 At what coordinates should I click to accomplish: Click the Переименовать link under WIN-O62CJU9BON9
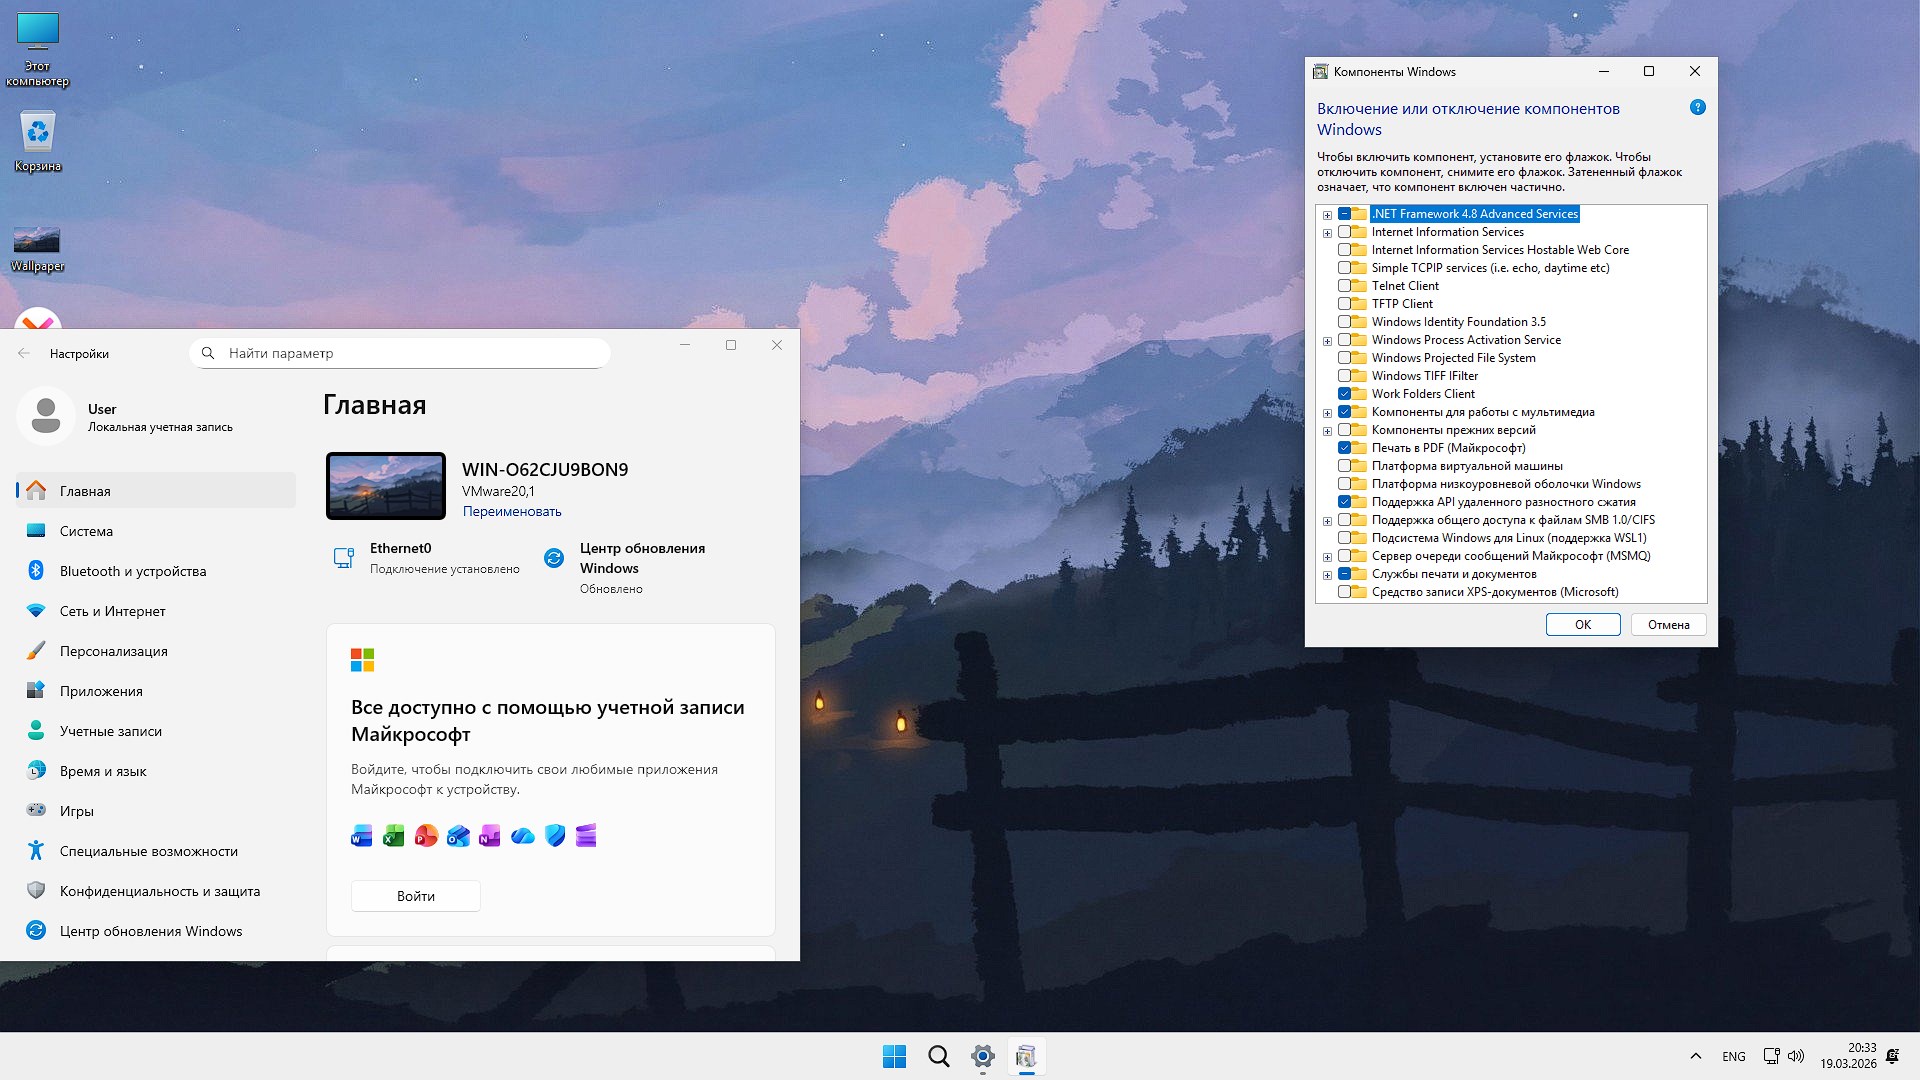pyautogui.click(x=512, y=511)
